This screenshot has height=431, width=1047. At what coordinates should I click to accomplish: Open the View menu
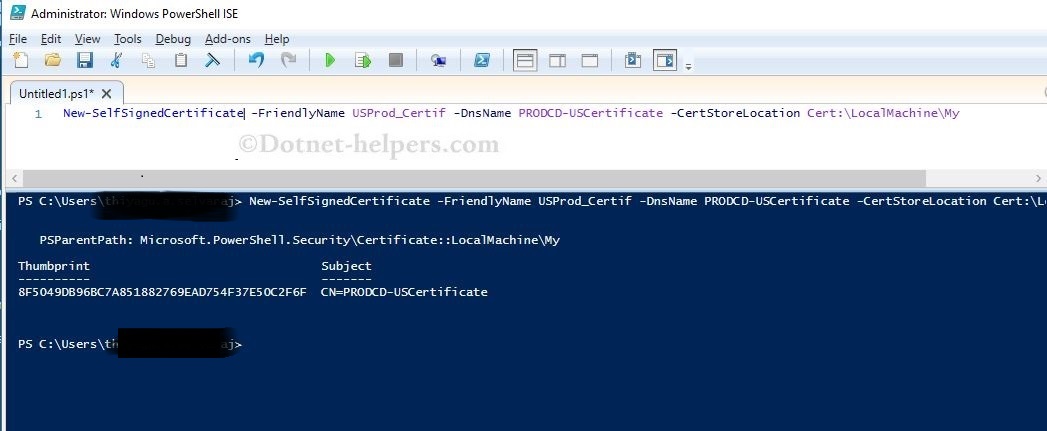pos(87,39)
